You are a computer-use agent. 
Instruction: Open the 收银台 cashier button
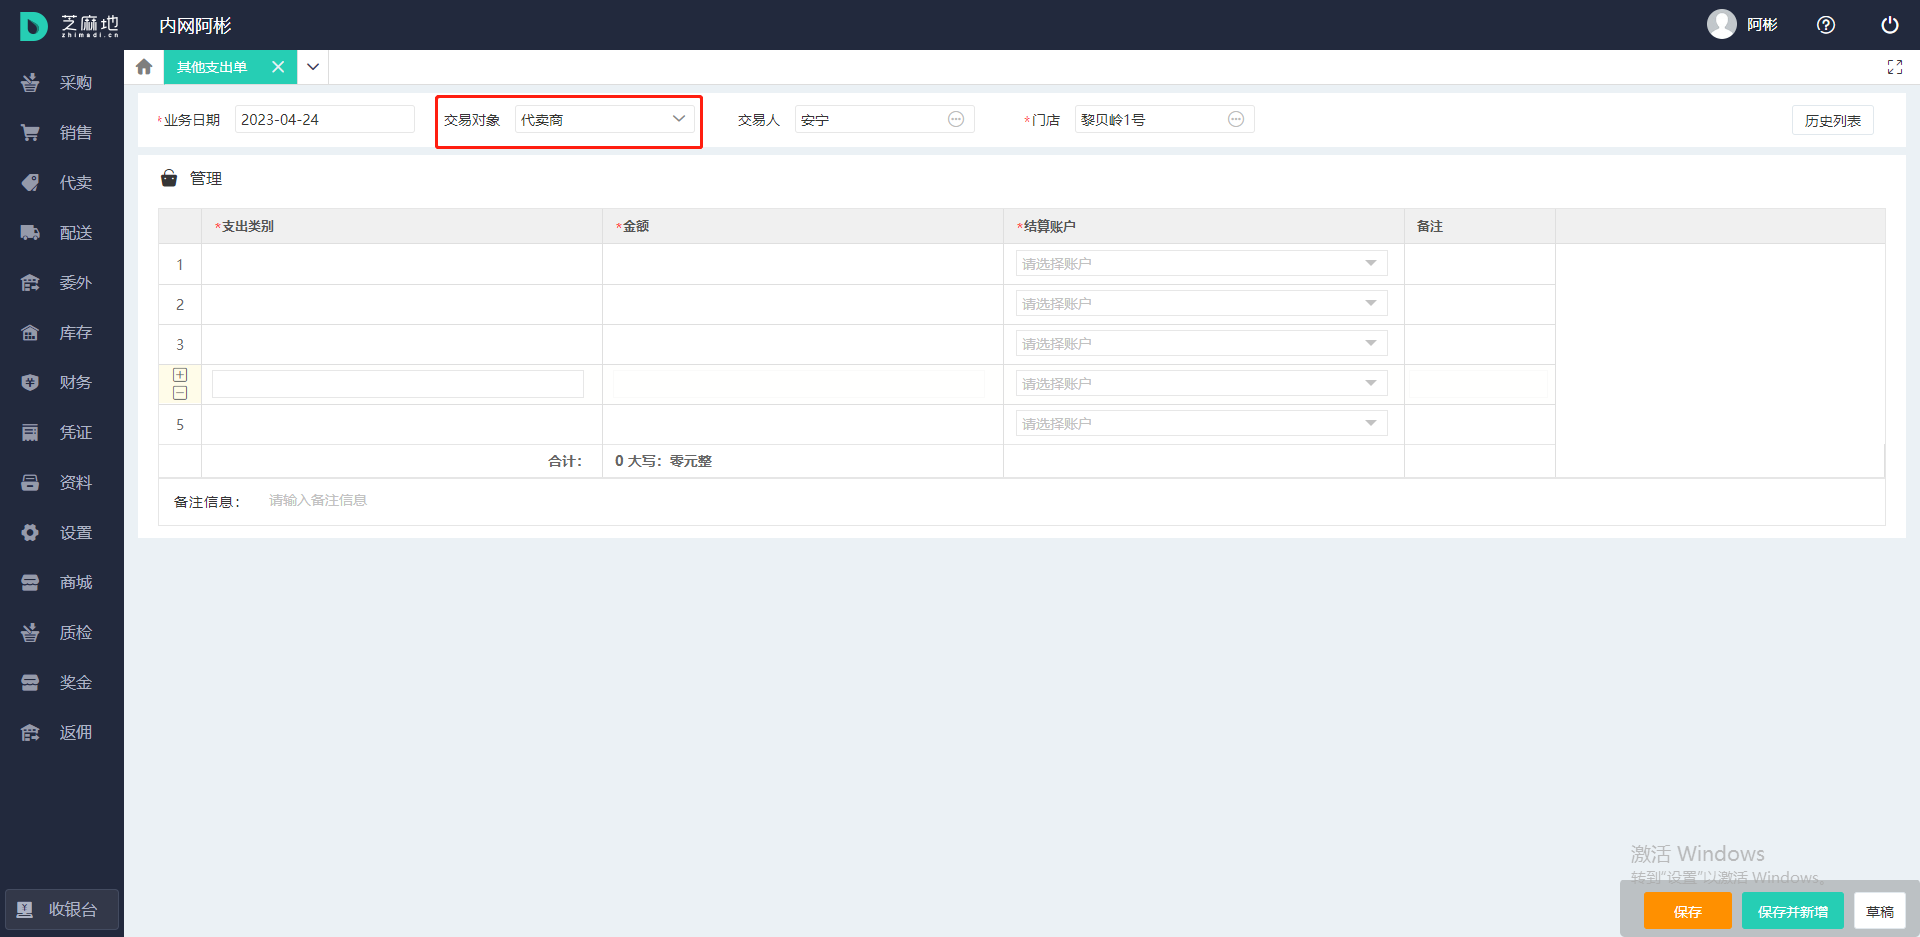point(62,910)
